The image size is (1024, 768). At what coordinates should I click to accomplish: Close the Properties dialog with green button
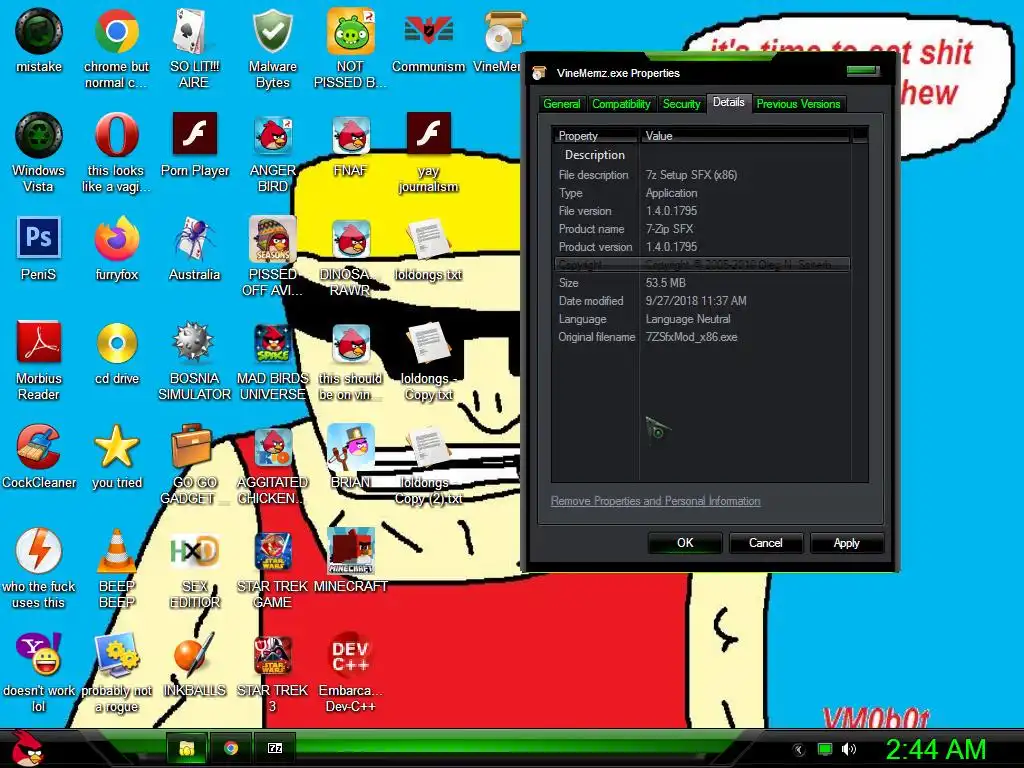pyautogui.click(x=863, y=71)
